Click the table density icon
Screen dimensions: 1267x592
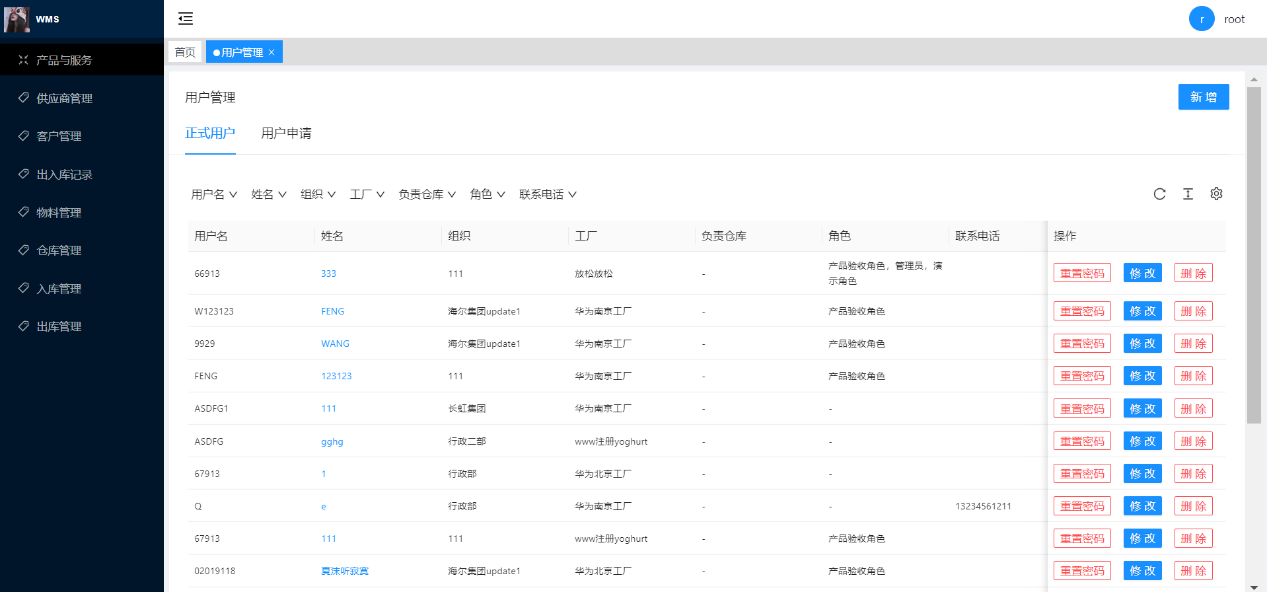(x=1188, y=194)
